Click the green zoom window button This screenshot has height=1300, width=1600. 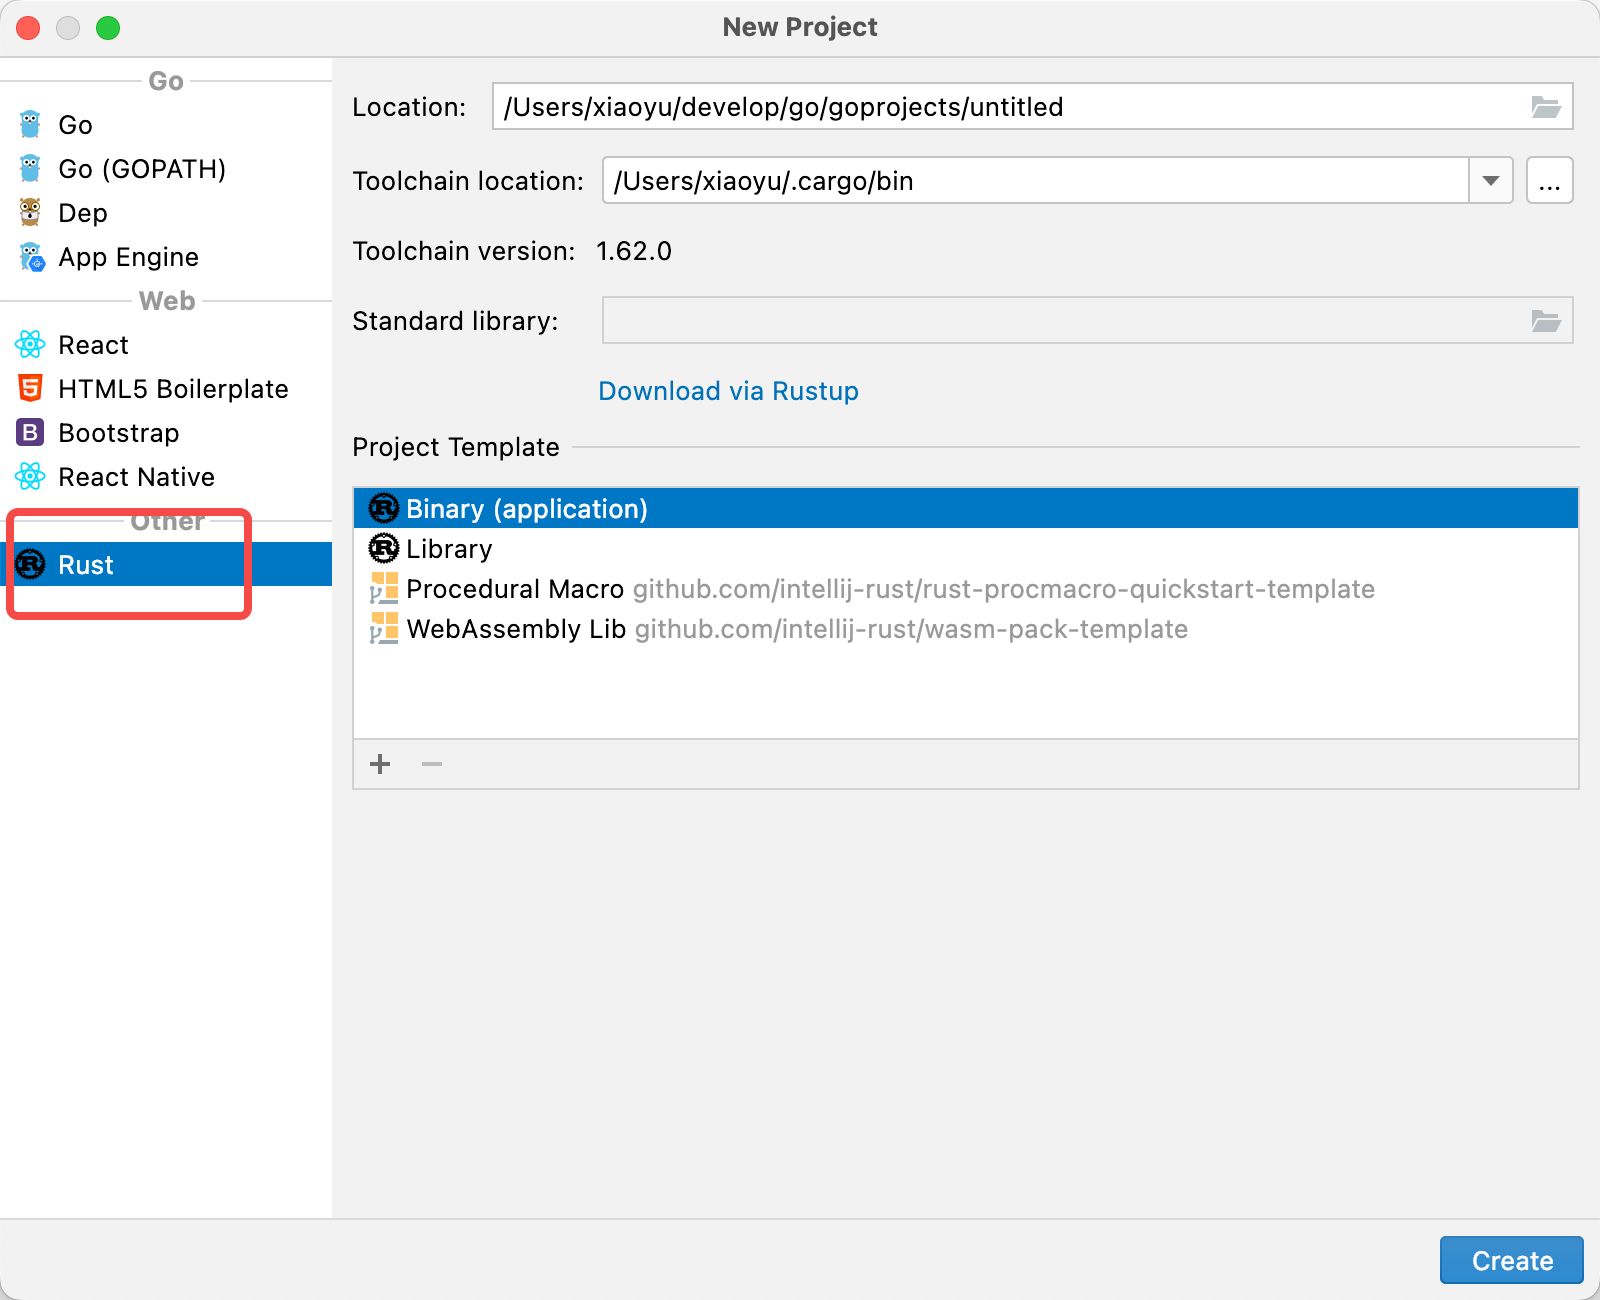(108, 28)
